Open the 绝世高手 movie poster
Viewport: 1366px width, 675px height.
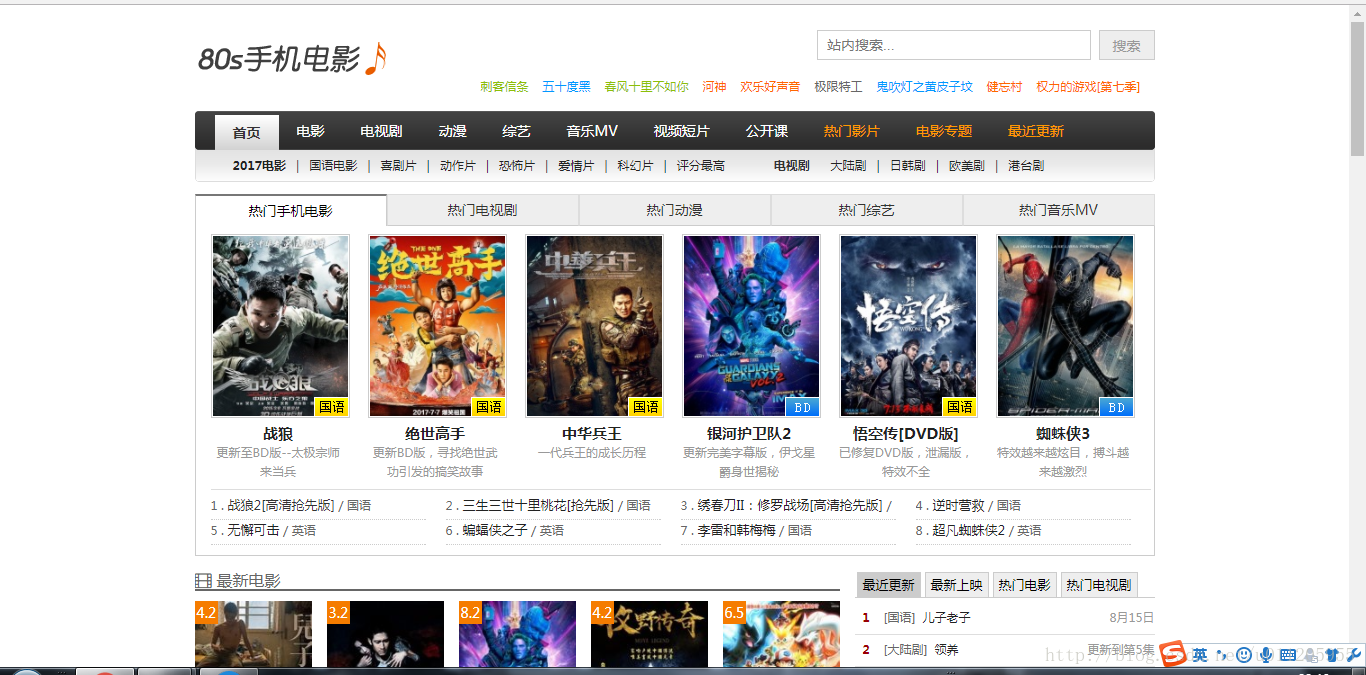(x=437, y=326)
